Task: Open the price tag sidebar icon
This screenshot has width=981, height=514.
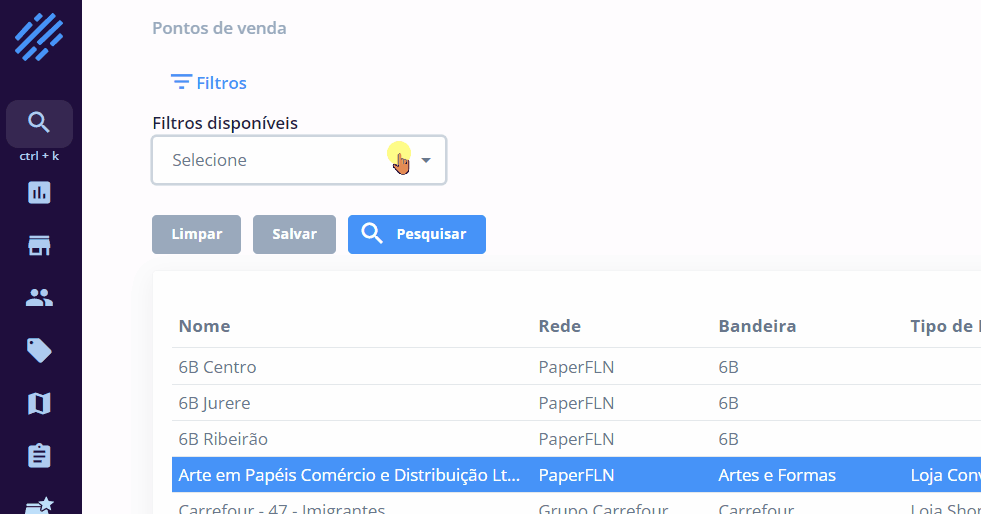Action: point(39,350)
